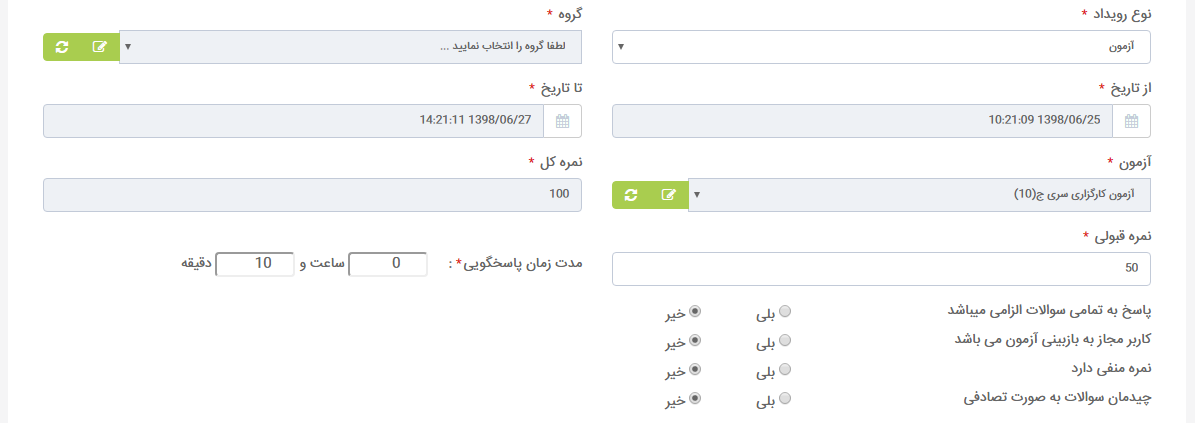
Task: Click the نمره کل field showing 100
Action: tap(312, 195)
